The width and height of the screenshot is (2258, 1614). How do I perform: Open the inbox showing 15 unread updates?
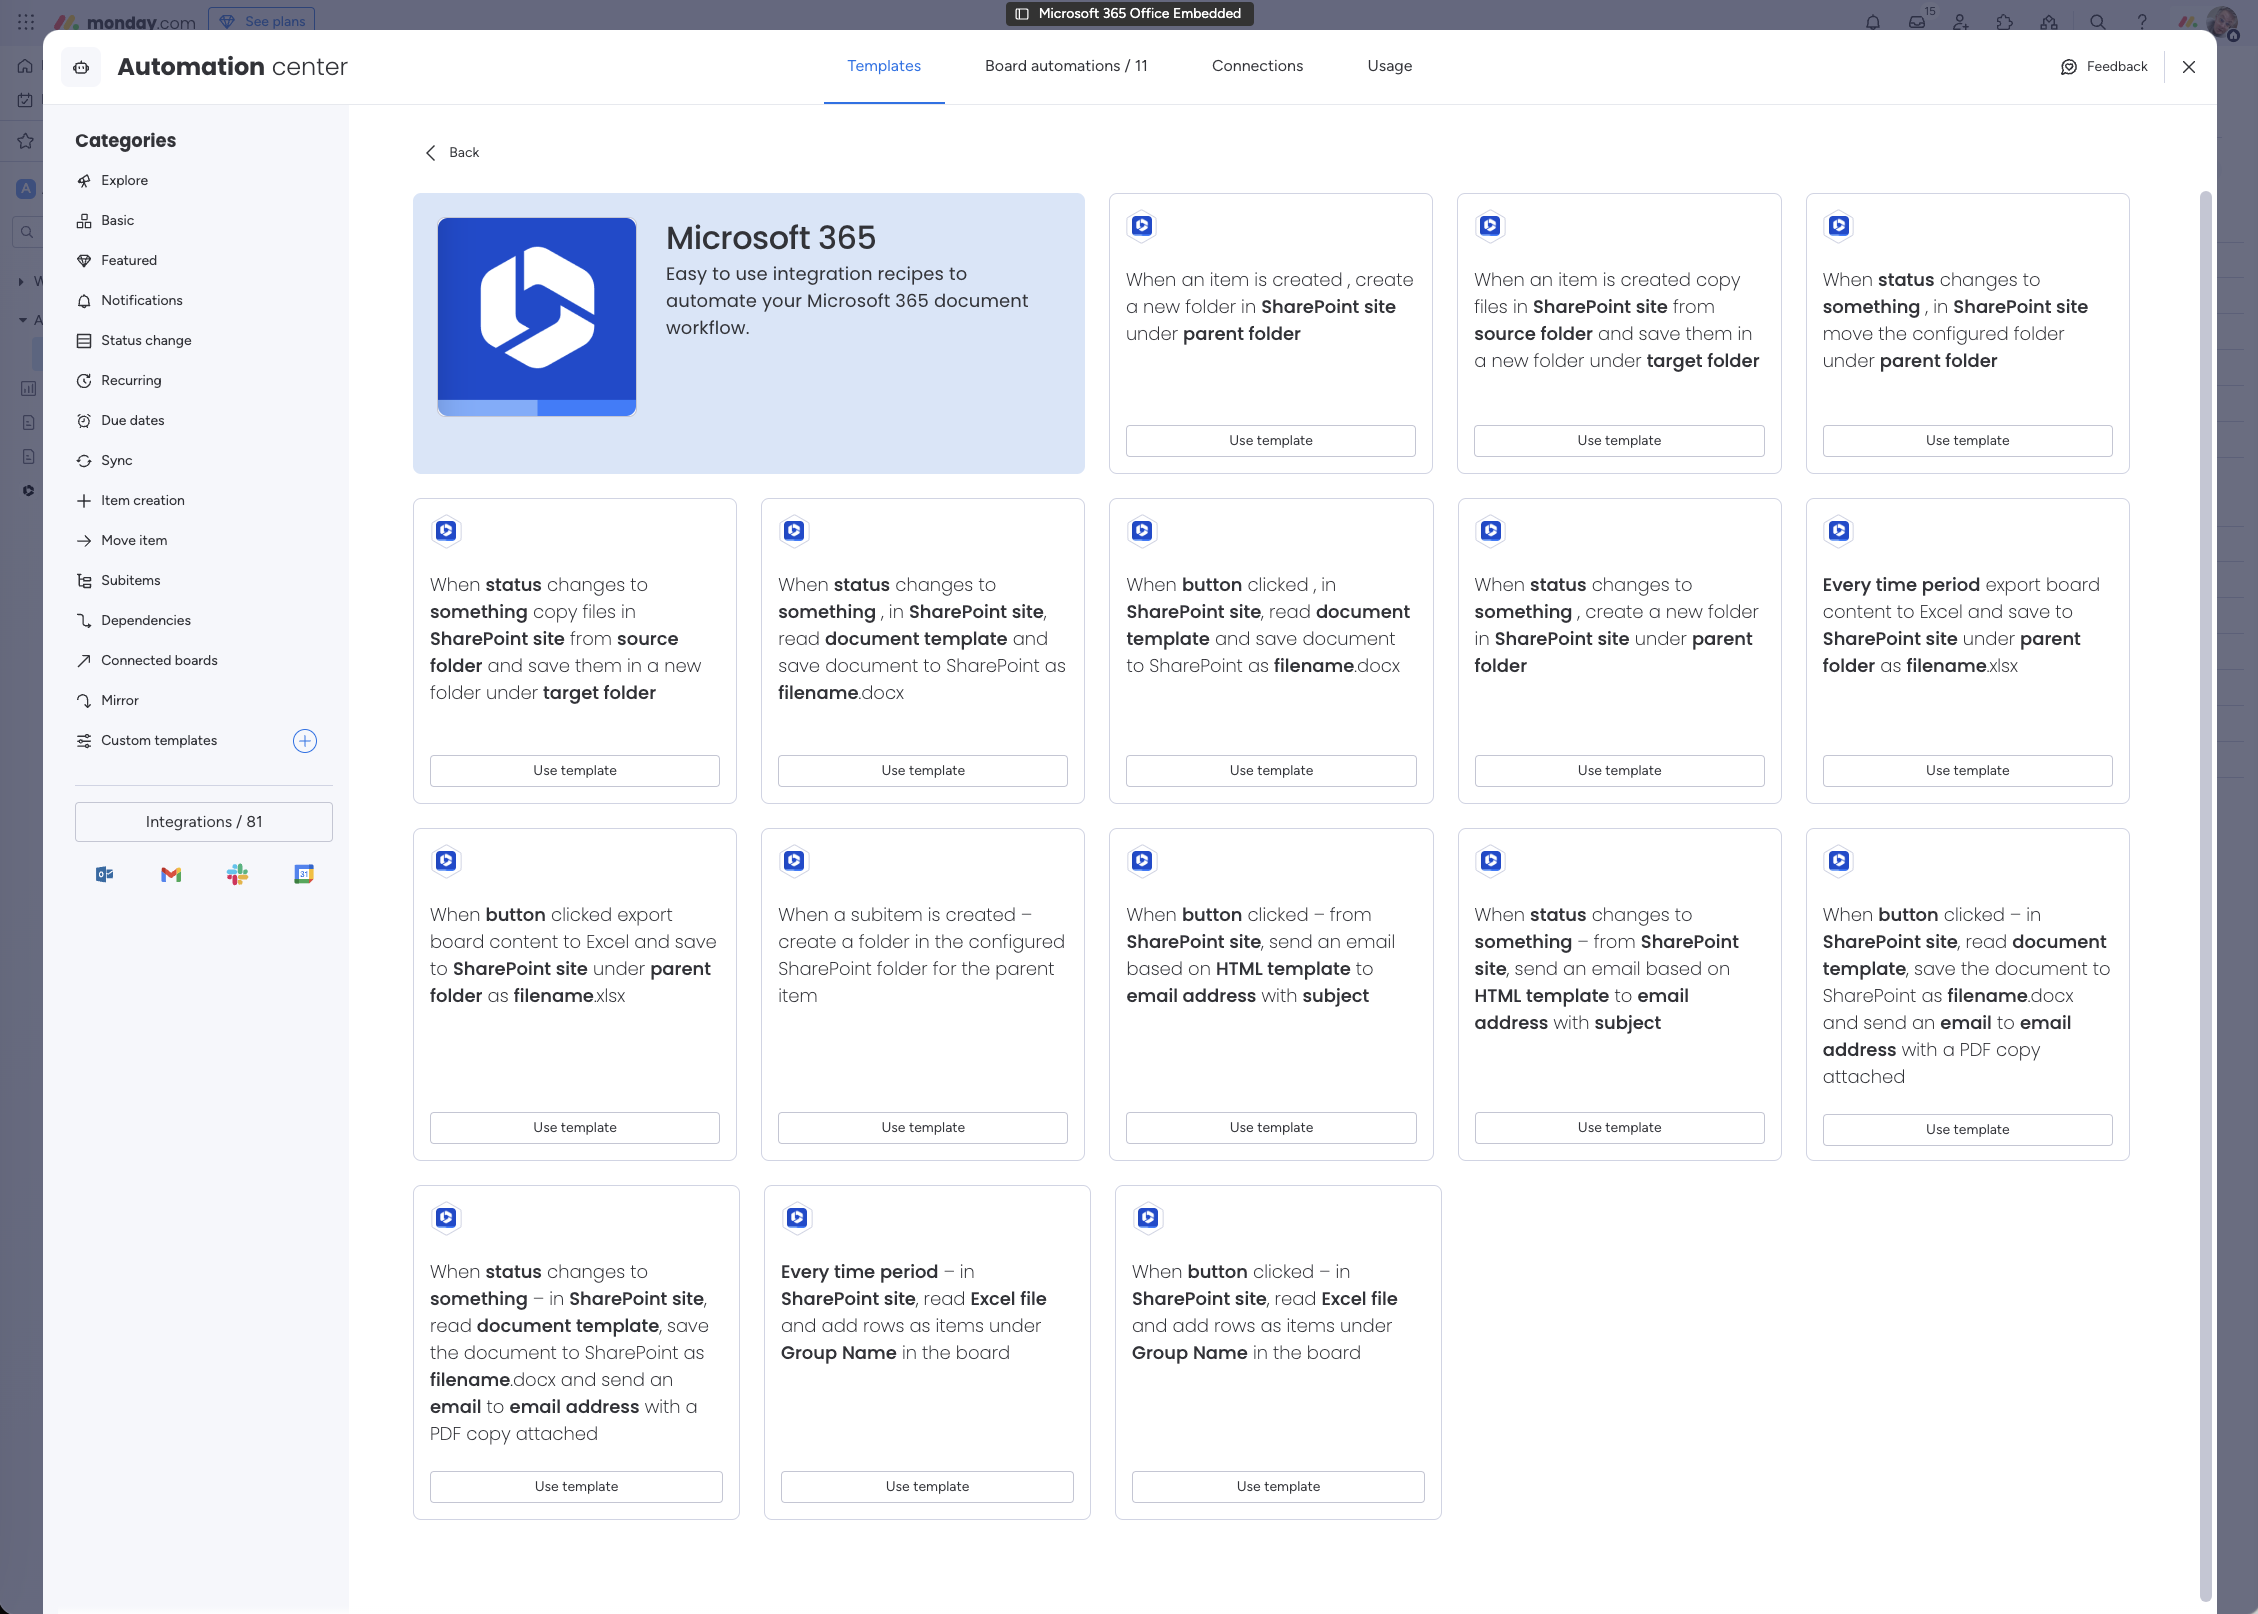point(1917,21)
